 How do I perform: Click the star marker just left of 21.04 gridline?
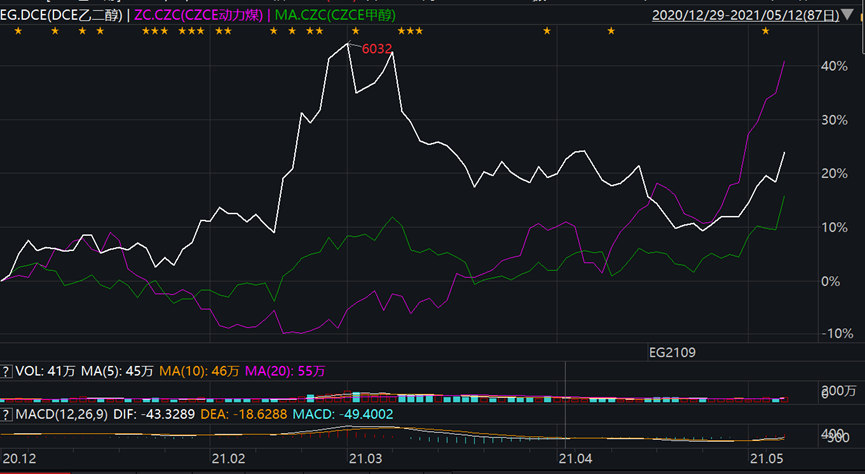point(547,31)
